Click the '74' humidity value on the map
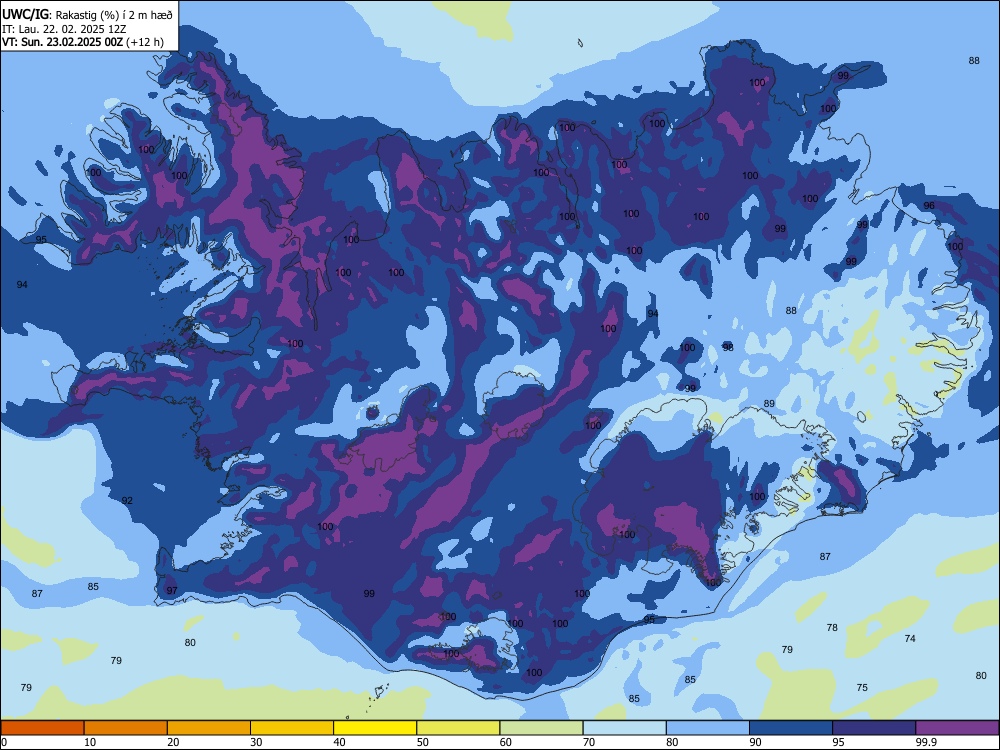This screenshot has width=1000, height=750. (x=910, y=638)
